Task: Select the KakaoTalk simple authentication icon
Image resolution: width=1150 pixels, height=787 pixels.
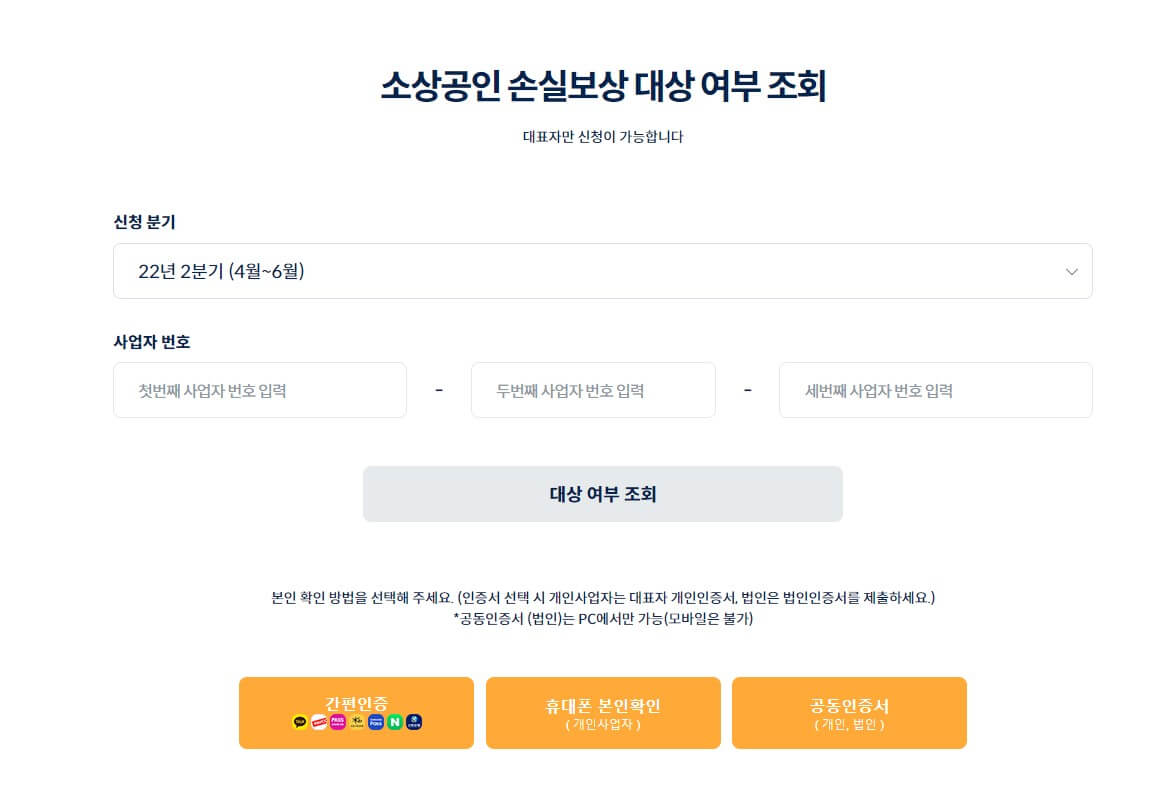Action: pyautogui.click(x=298, y=721)
